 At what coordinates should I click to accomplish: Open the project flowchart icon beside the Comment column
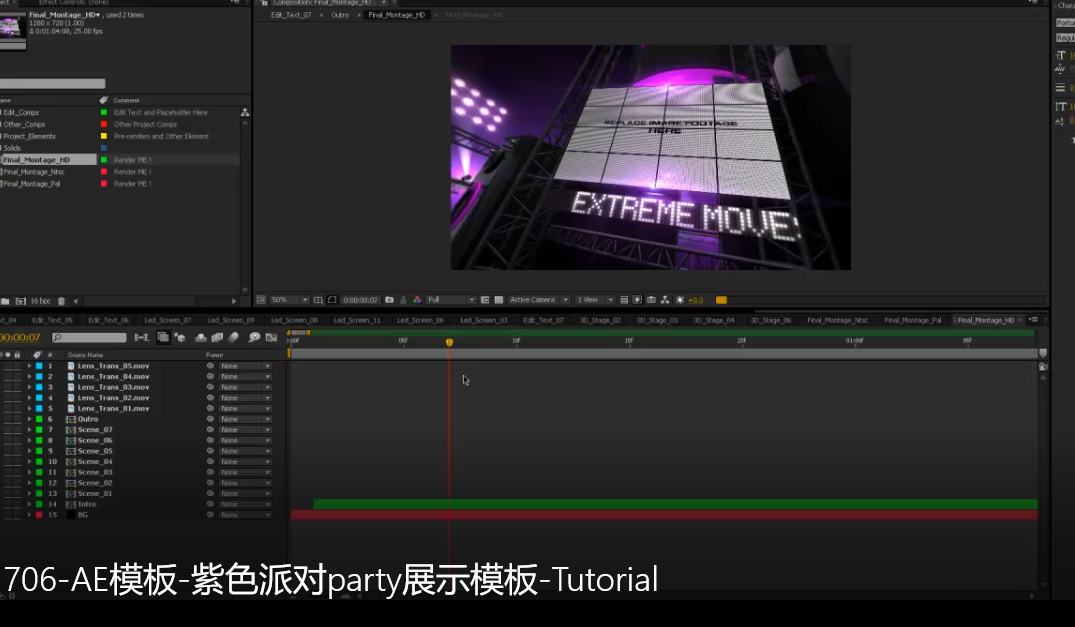[245, 112]
